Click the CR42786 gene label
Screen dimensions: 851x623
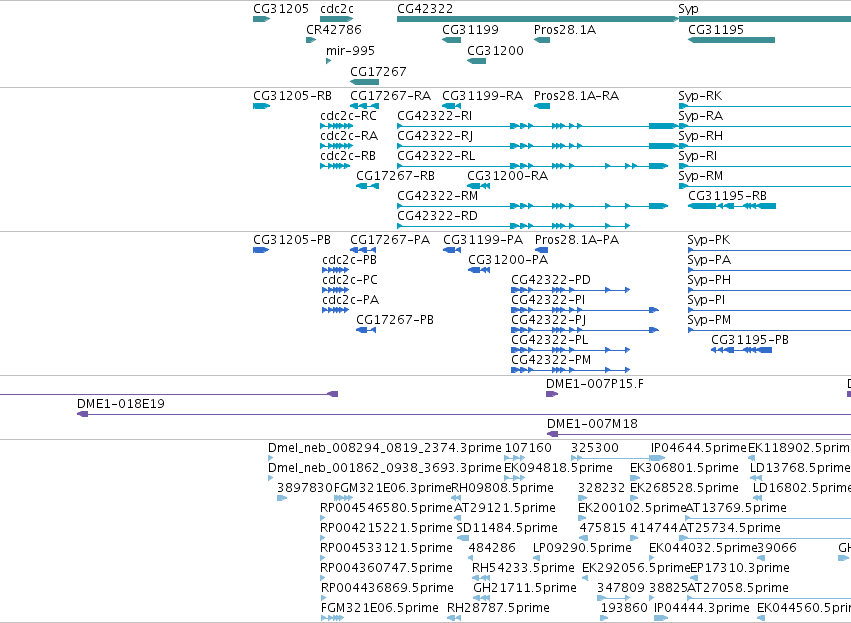coord(334,29)
